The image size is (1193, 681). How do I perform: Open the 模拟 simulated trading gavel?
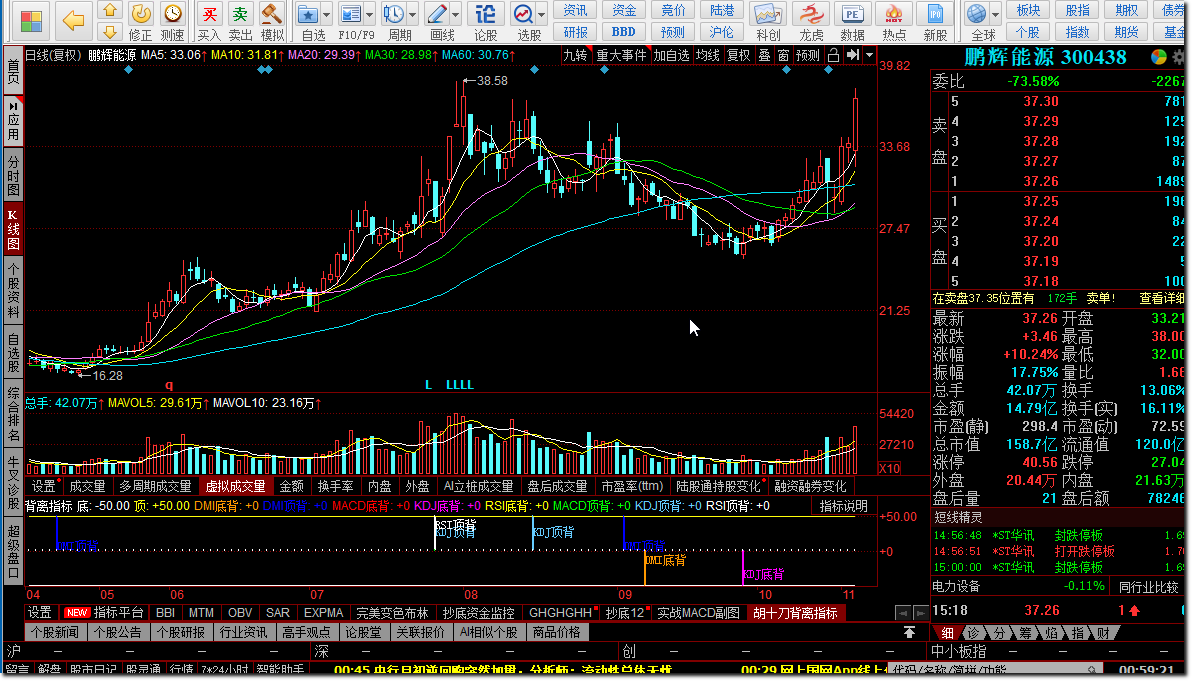pyautogui.click(x=272, y=21)
